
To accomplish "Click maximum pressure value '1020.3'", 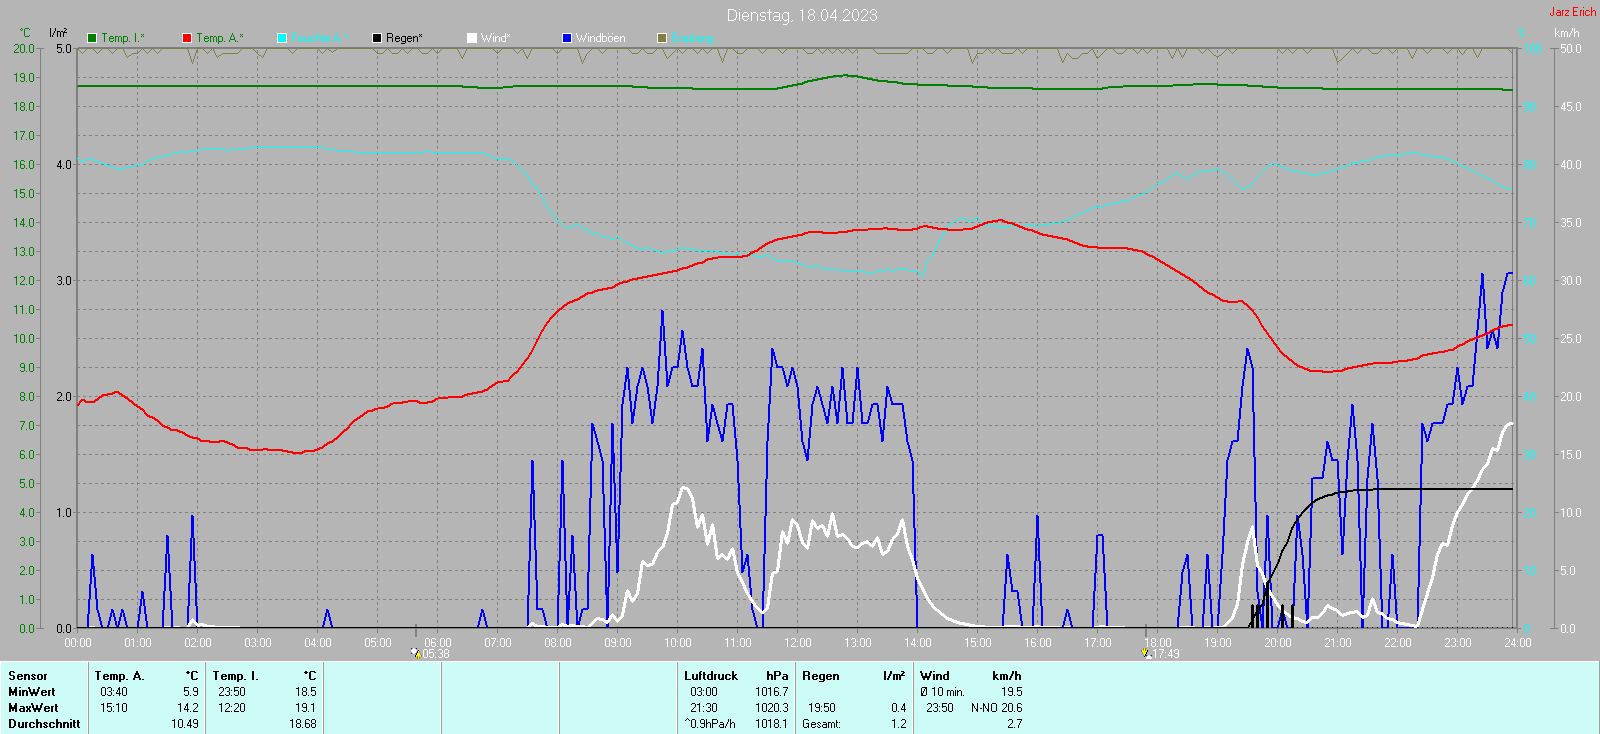I will (x=771, y=708).
